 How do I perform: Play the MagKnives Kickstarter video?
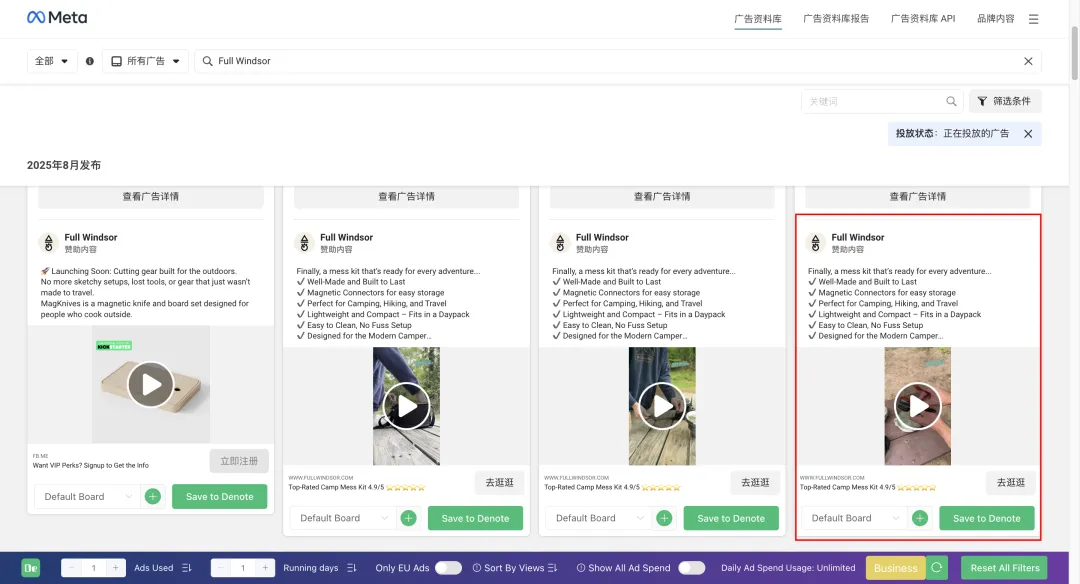coord(150,384)
